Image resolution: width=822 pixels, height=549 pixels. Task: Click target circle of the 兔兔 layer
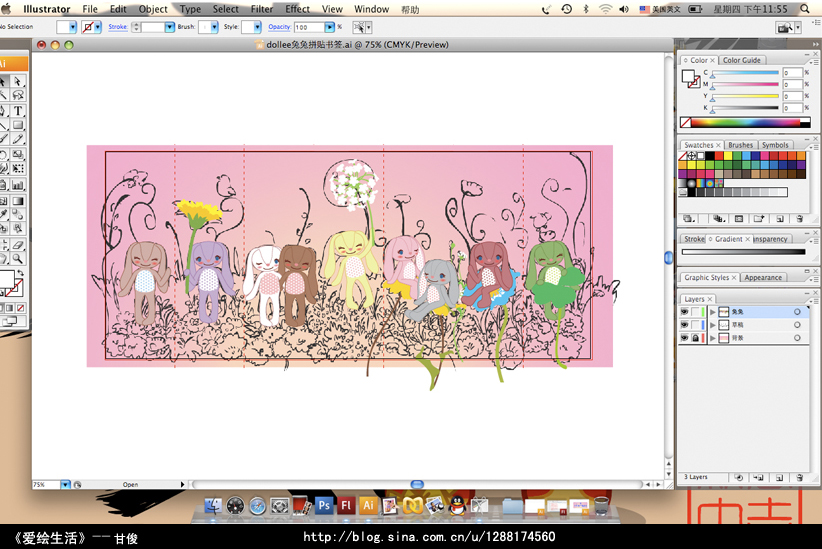tap(797, 311)
